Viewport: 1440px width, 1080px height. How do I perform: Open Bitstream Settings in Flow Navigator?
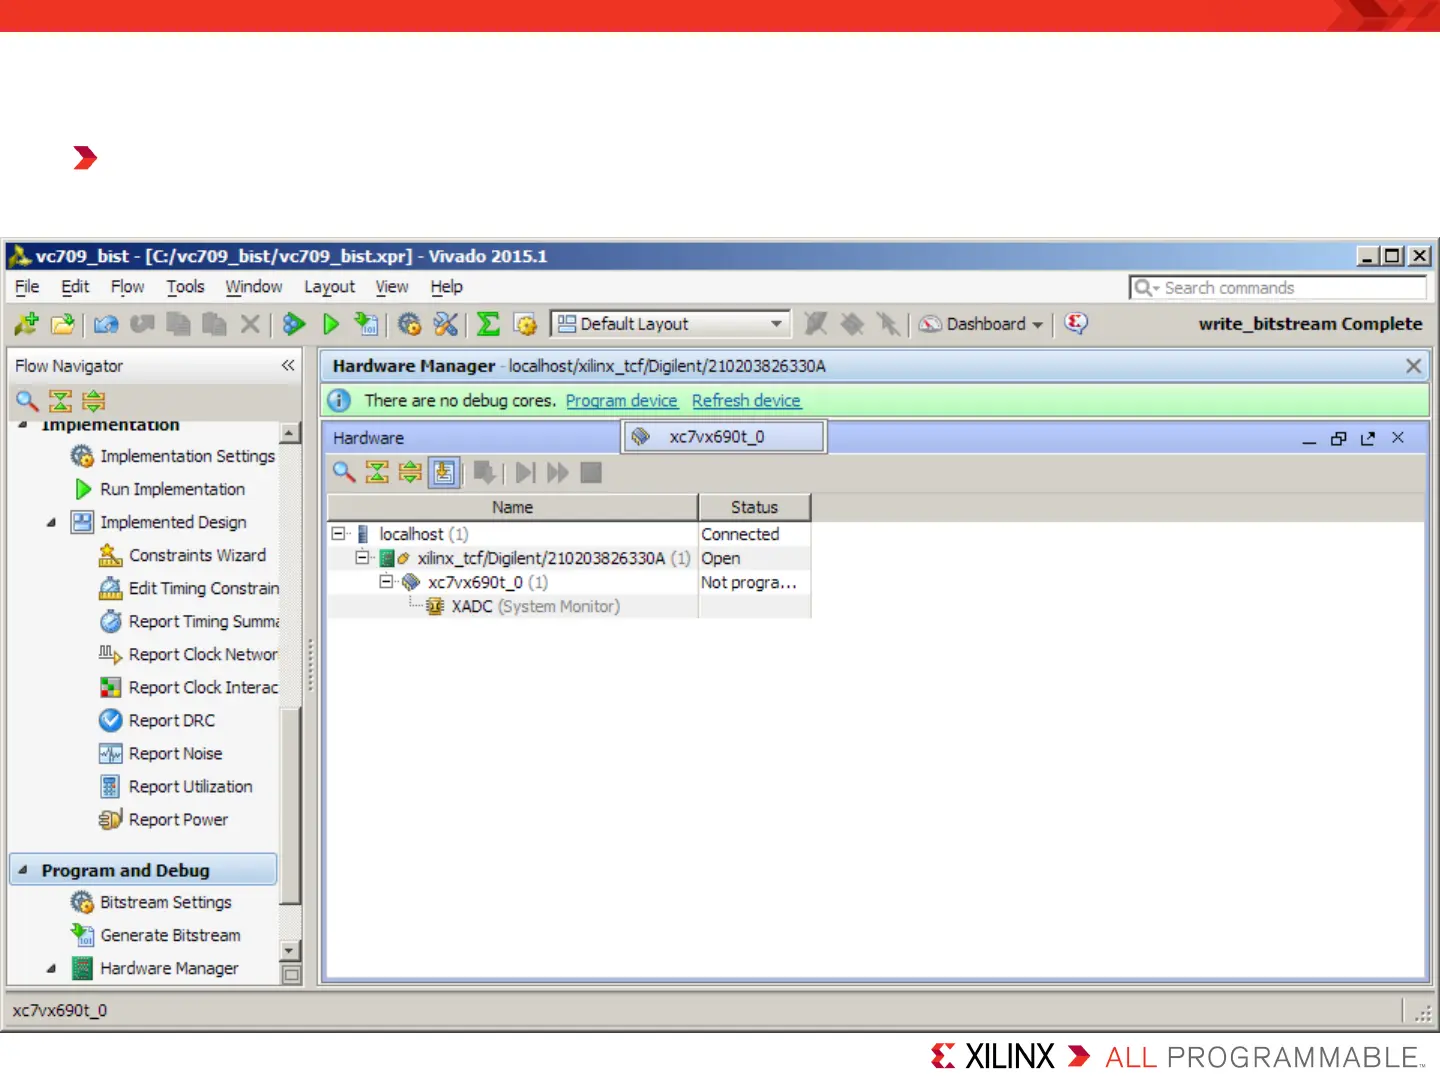[165, 902]
